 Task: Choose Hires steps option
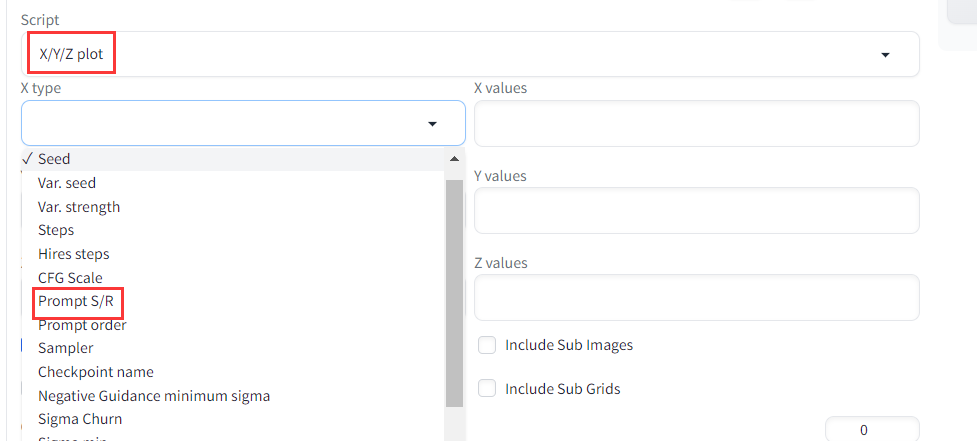[74, 254]
